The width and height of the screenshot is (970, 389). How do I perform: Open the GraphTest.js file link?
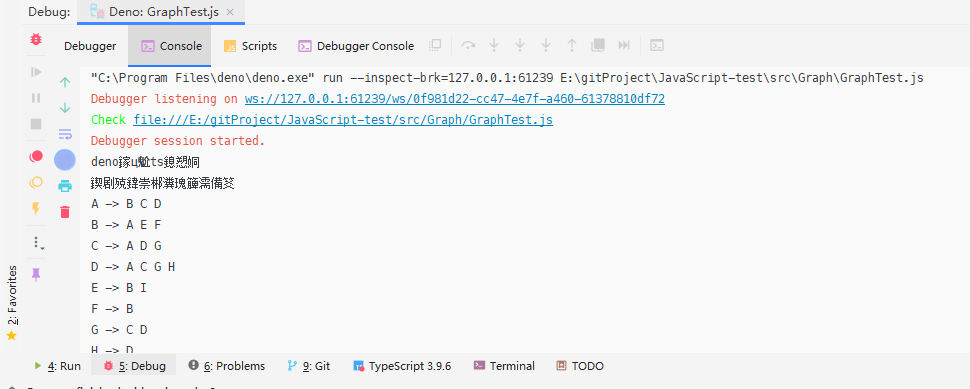(x=343, y=120)
